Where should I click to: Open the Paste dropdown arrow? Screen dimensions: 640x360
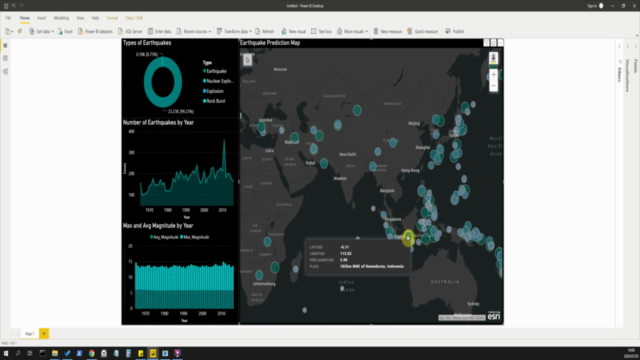coord(12,31)
